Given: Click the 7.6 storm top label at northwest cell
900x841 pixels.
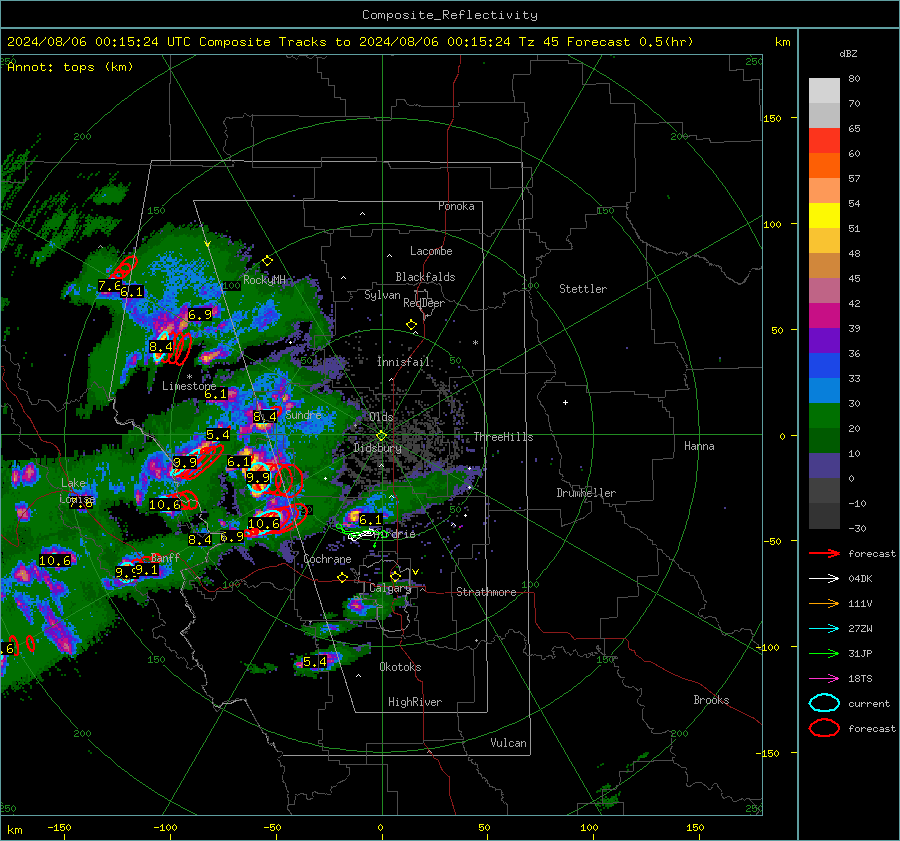Looking at the screenshot, I should (109, 285).
